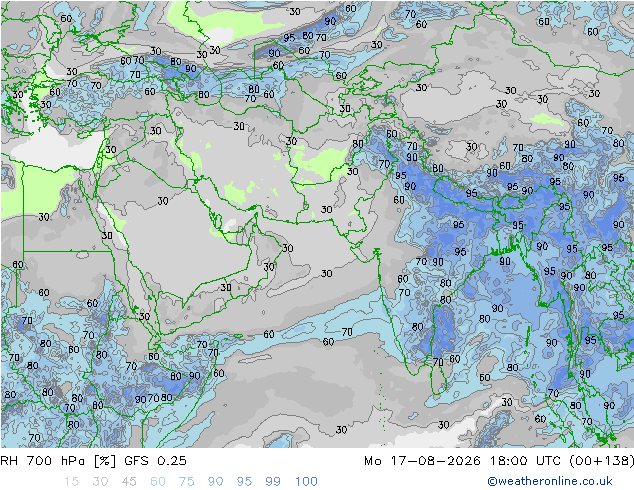Click legend value 99

(x=273, y=482)
